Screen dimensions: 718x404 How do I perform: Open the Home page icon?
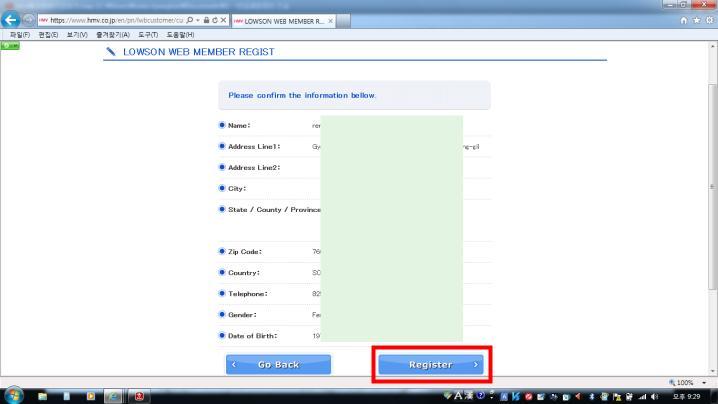(x=683, y=20)
